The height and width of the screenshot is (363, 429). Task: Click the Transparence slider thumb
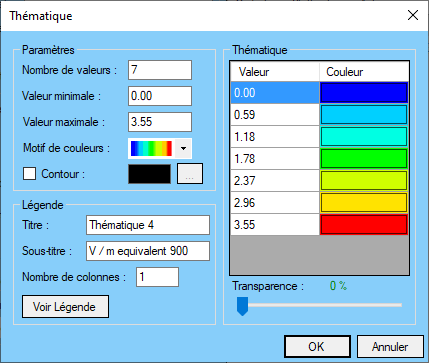coord(242,306)
